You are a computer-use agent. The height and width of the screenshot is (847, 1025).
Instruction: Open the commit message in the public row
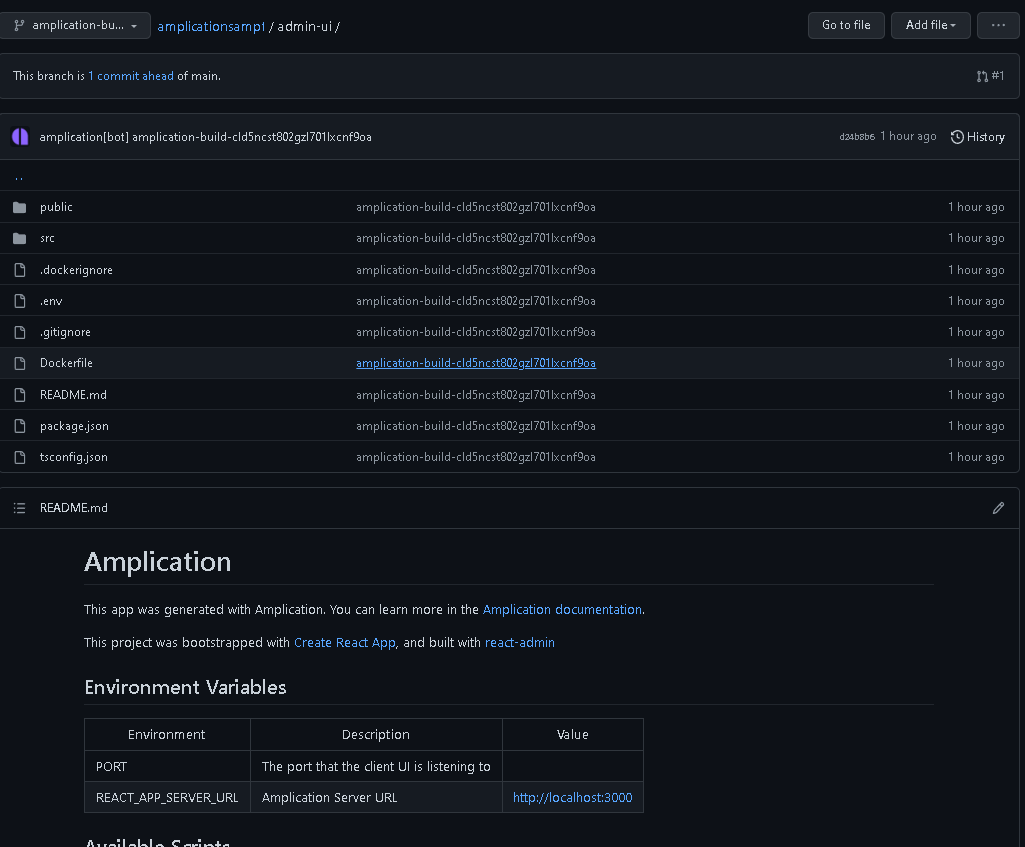click(476, 207)
